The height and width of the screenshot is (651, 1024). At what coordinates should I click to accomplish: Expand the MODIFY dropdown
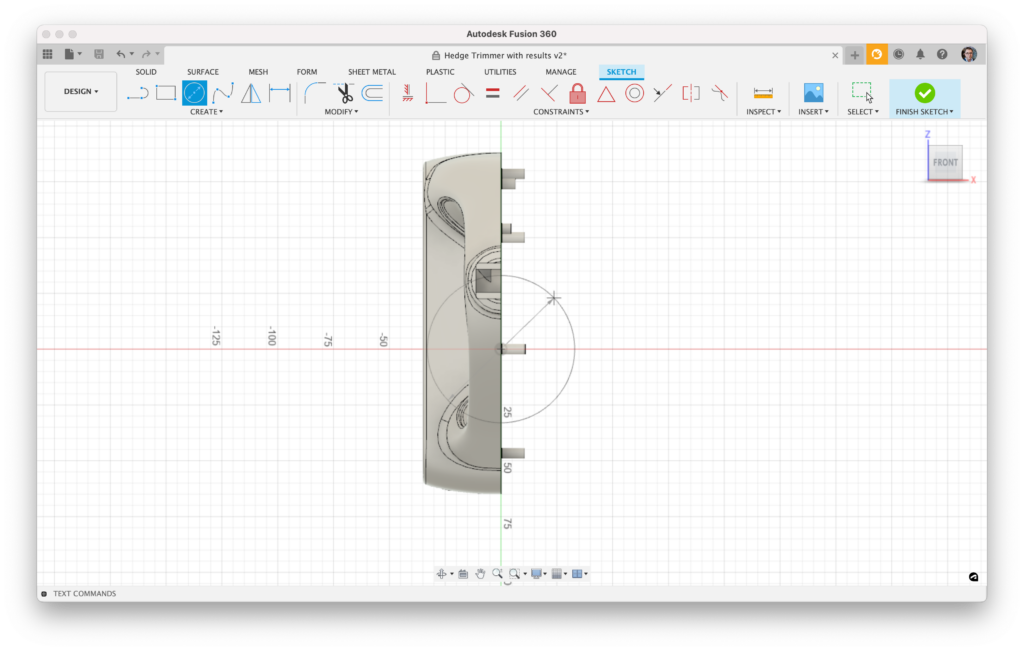pos(341,112)
